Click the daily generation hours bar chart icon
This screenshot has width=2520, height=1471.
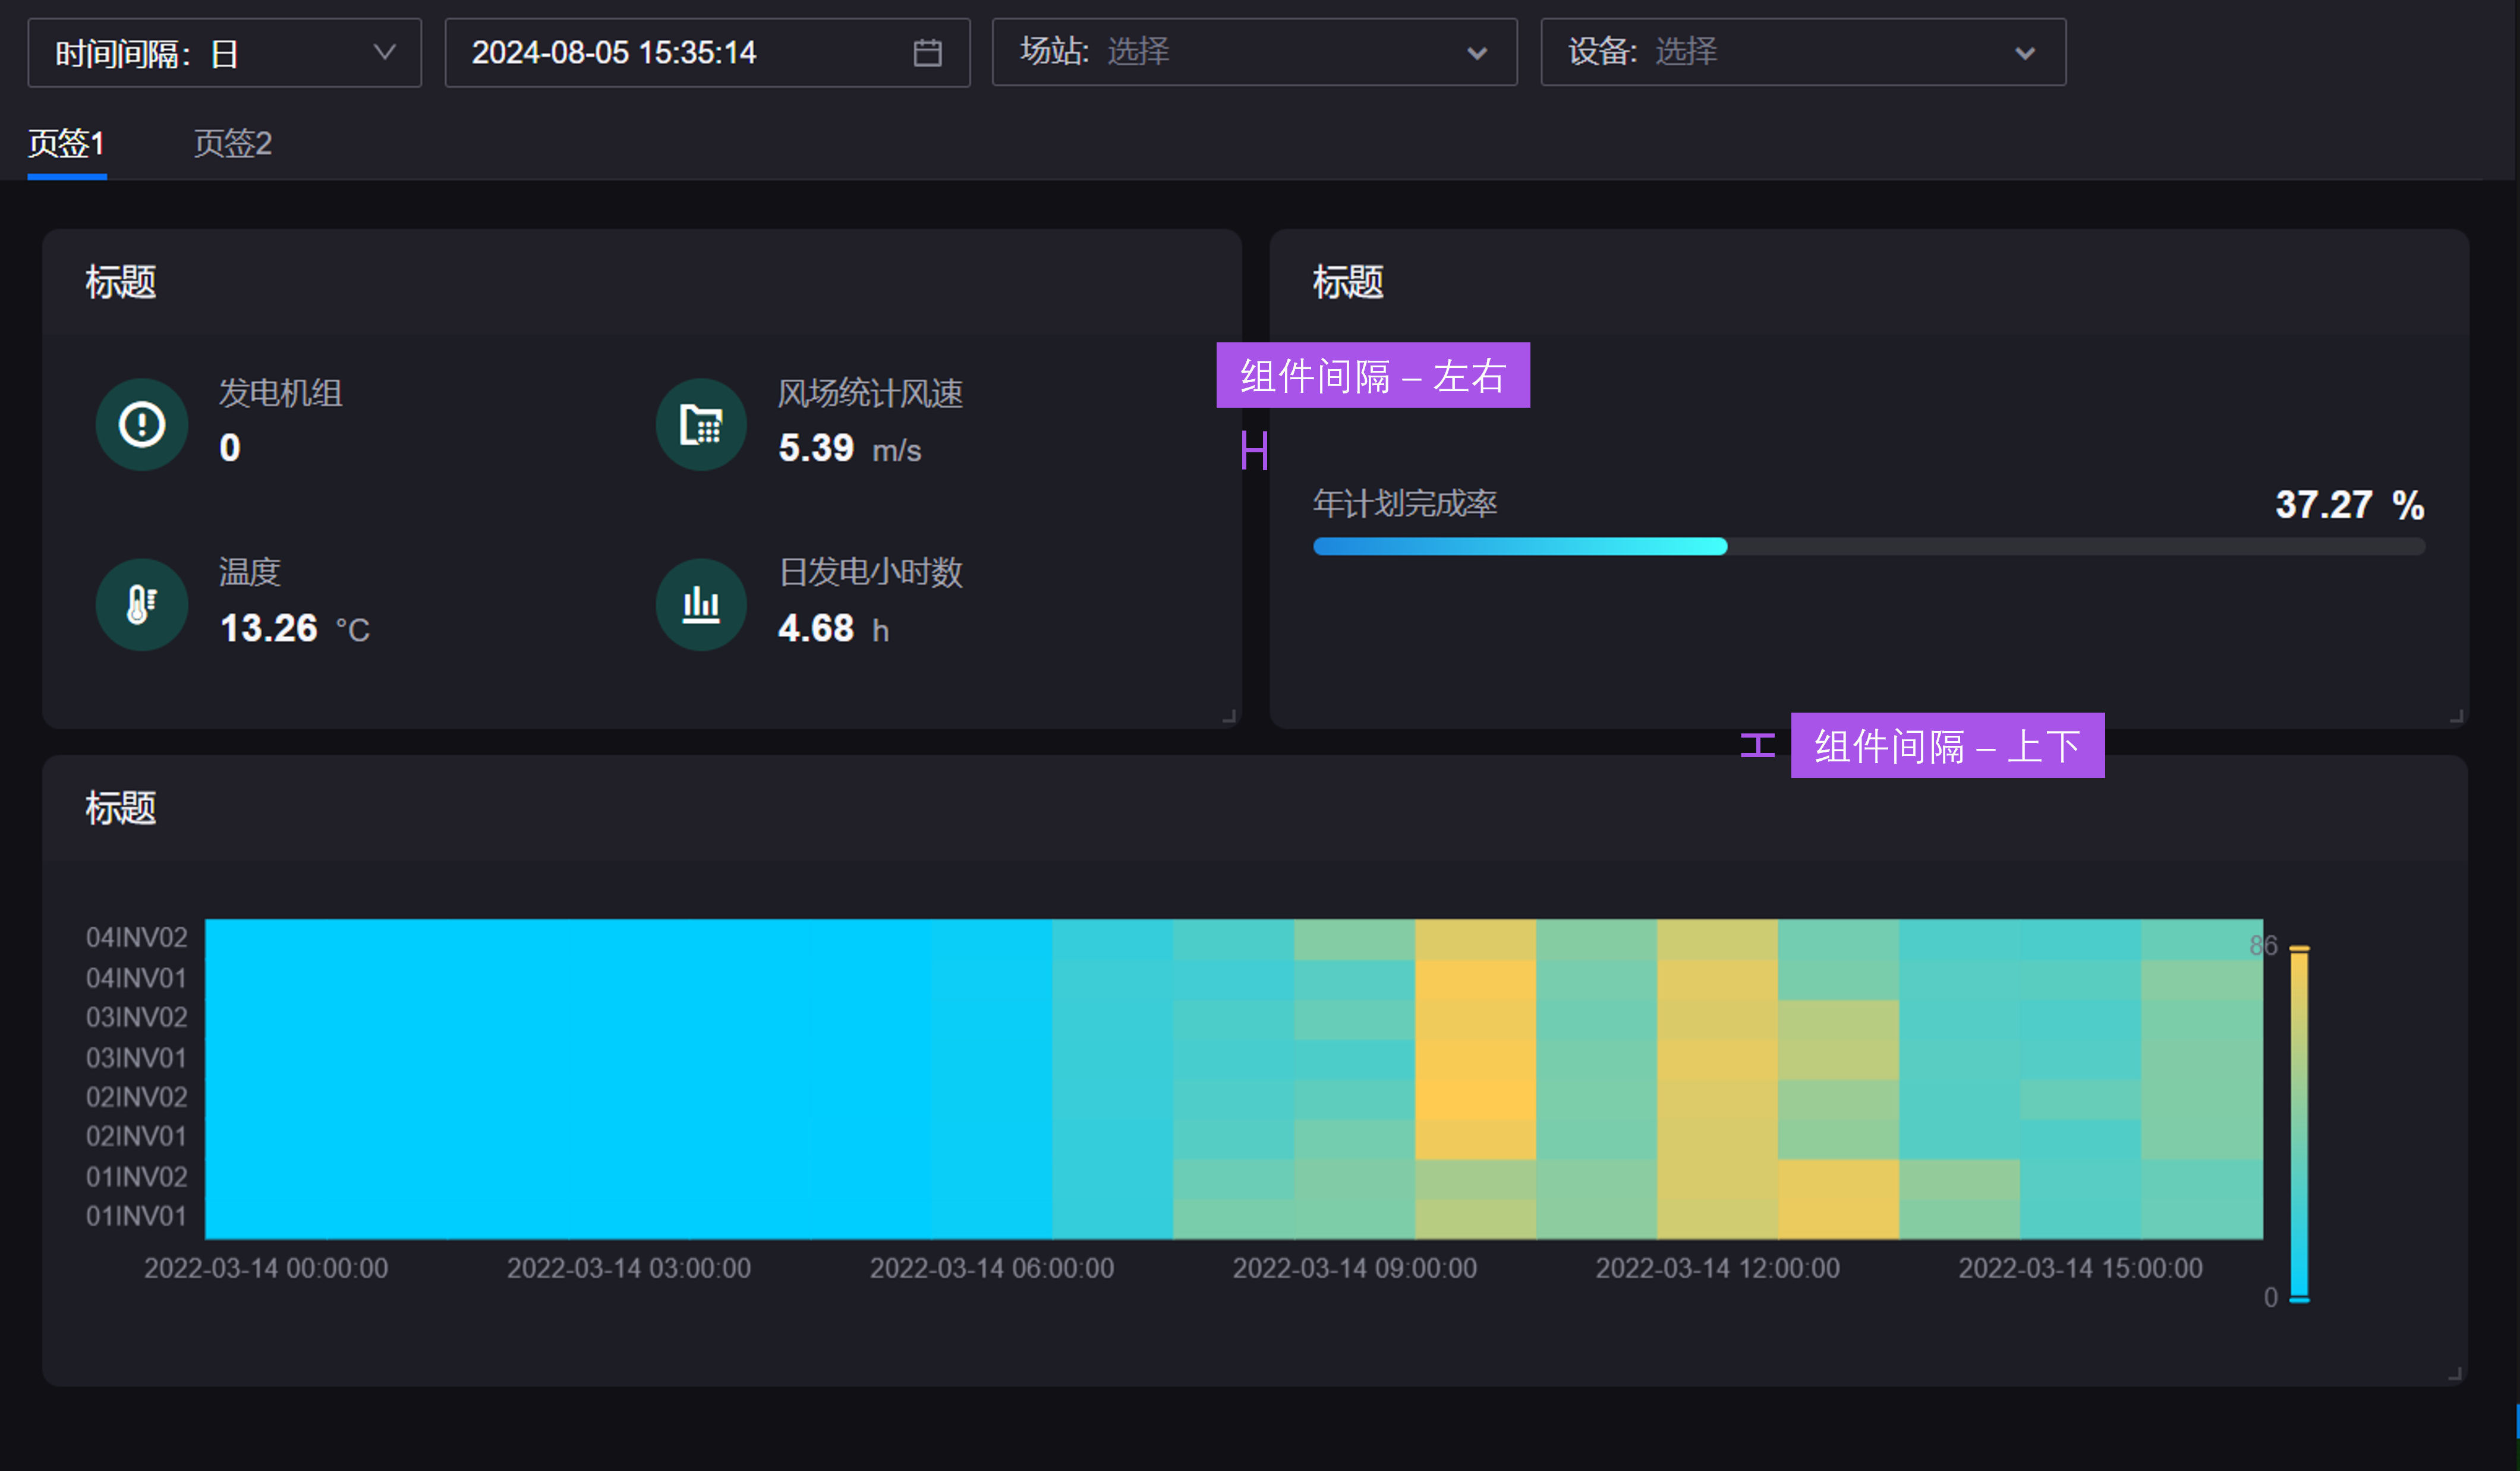700,604
